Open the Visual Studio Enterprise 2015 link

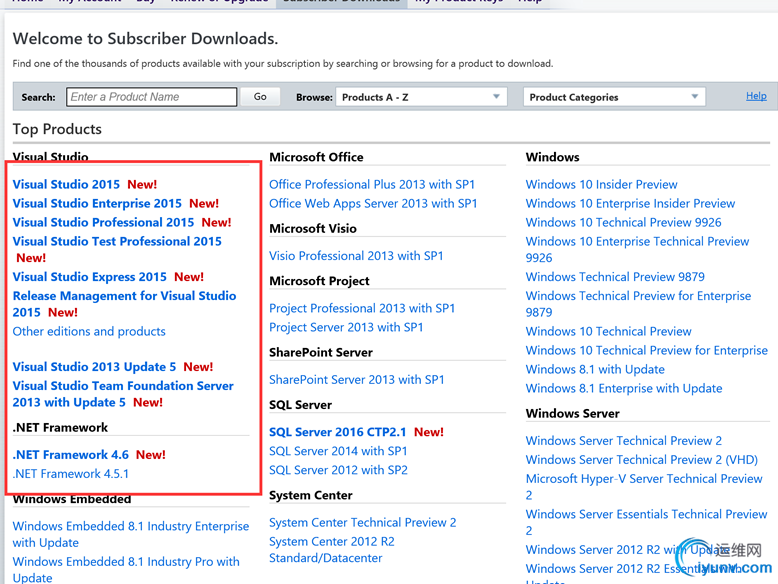point(97,203)
